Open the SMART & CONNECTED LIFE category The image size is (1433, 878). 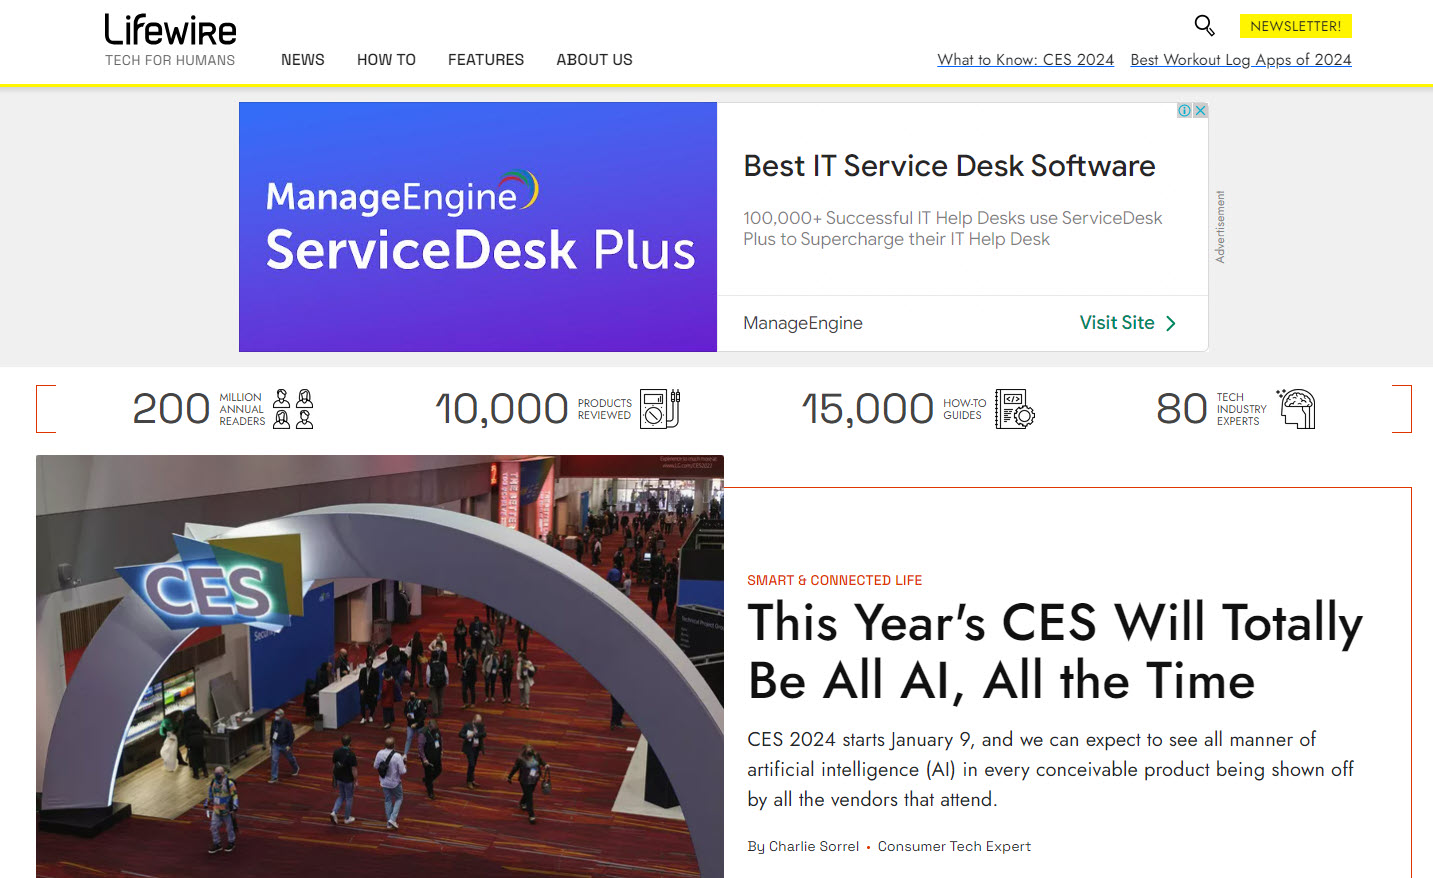point(835,580)
